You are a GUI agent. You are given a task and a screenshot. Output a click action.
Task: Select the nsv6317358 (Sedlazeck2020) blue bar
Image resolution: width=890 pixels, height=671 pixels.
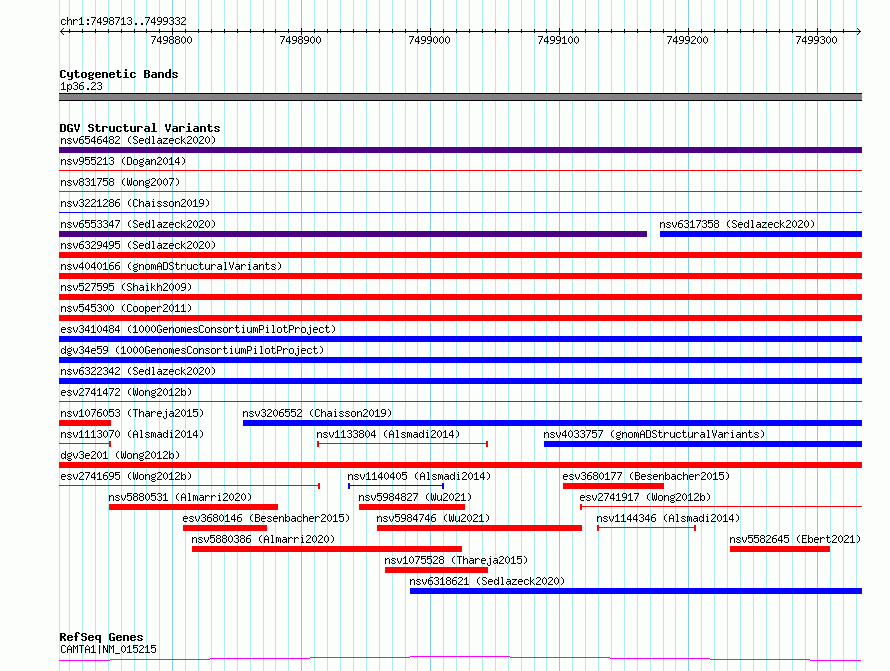(761, 234)
